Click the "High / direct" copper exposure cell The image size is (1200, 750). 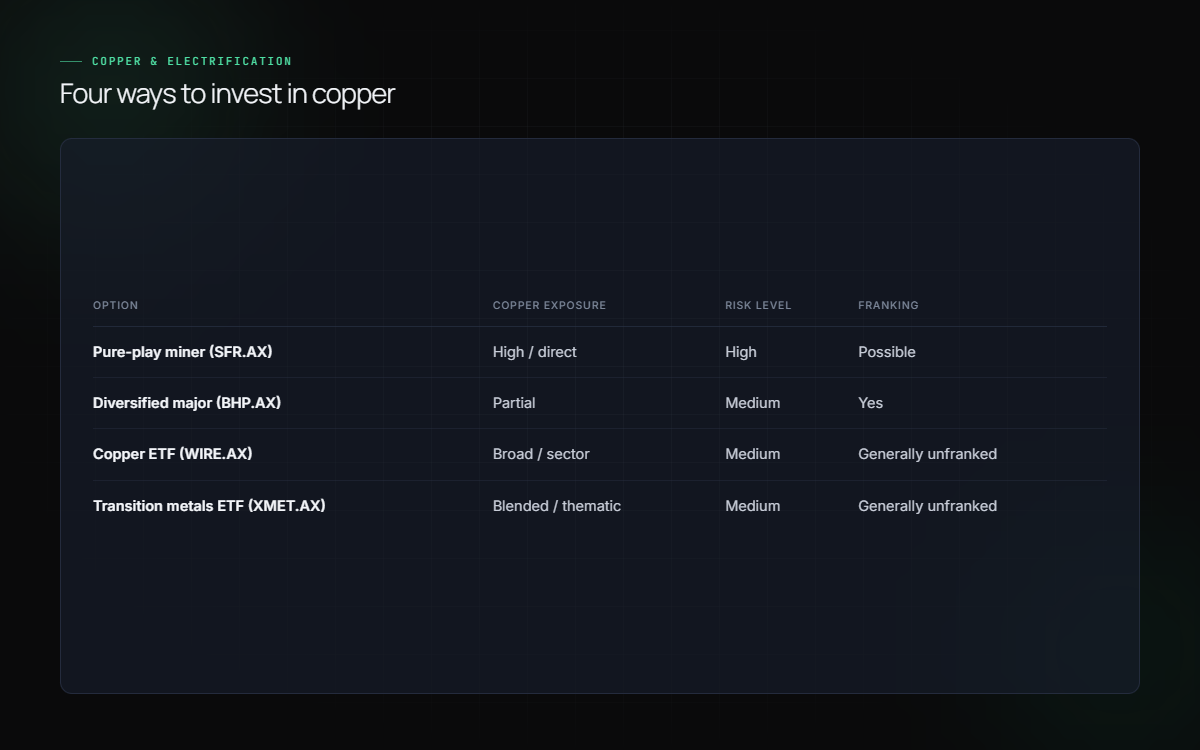pos(535,352)
